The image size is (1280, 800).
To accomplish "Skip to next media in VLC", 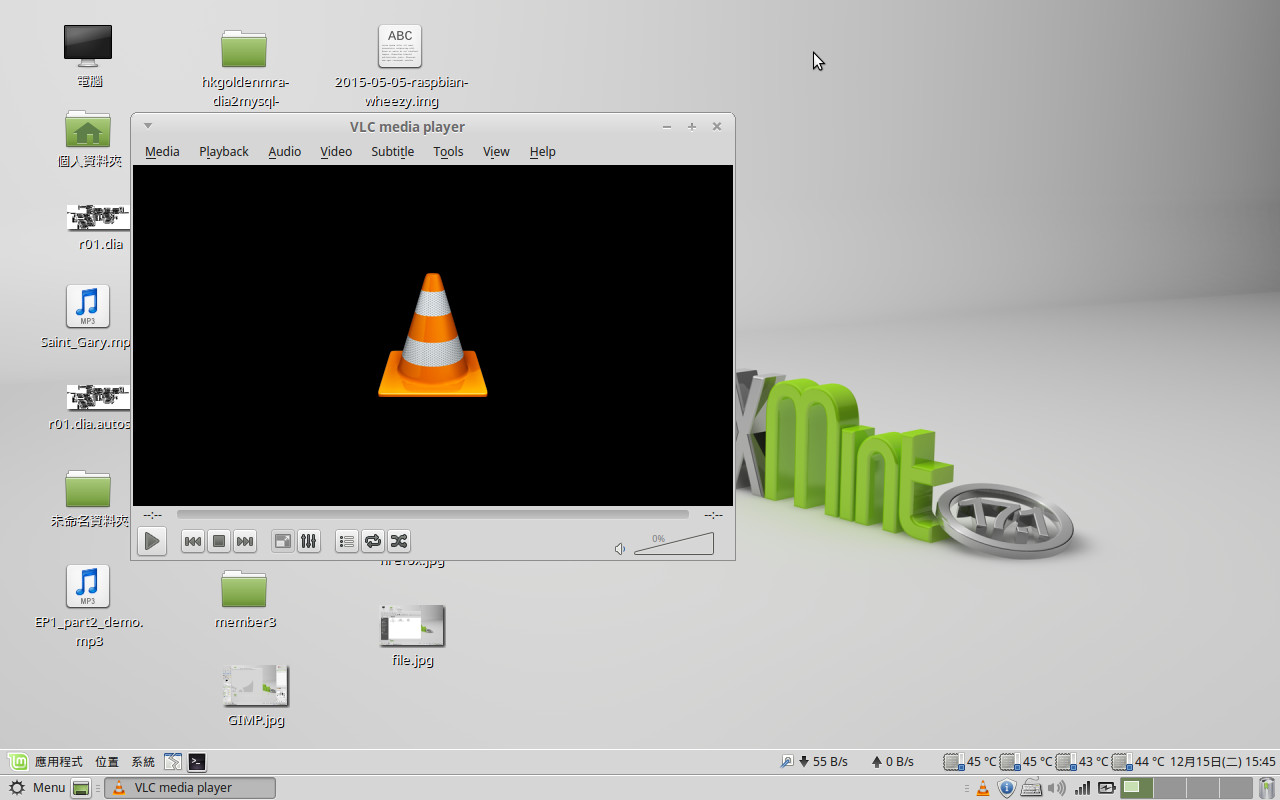I will (245, 541).
